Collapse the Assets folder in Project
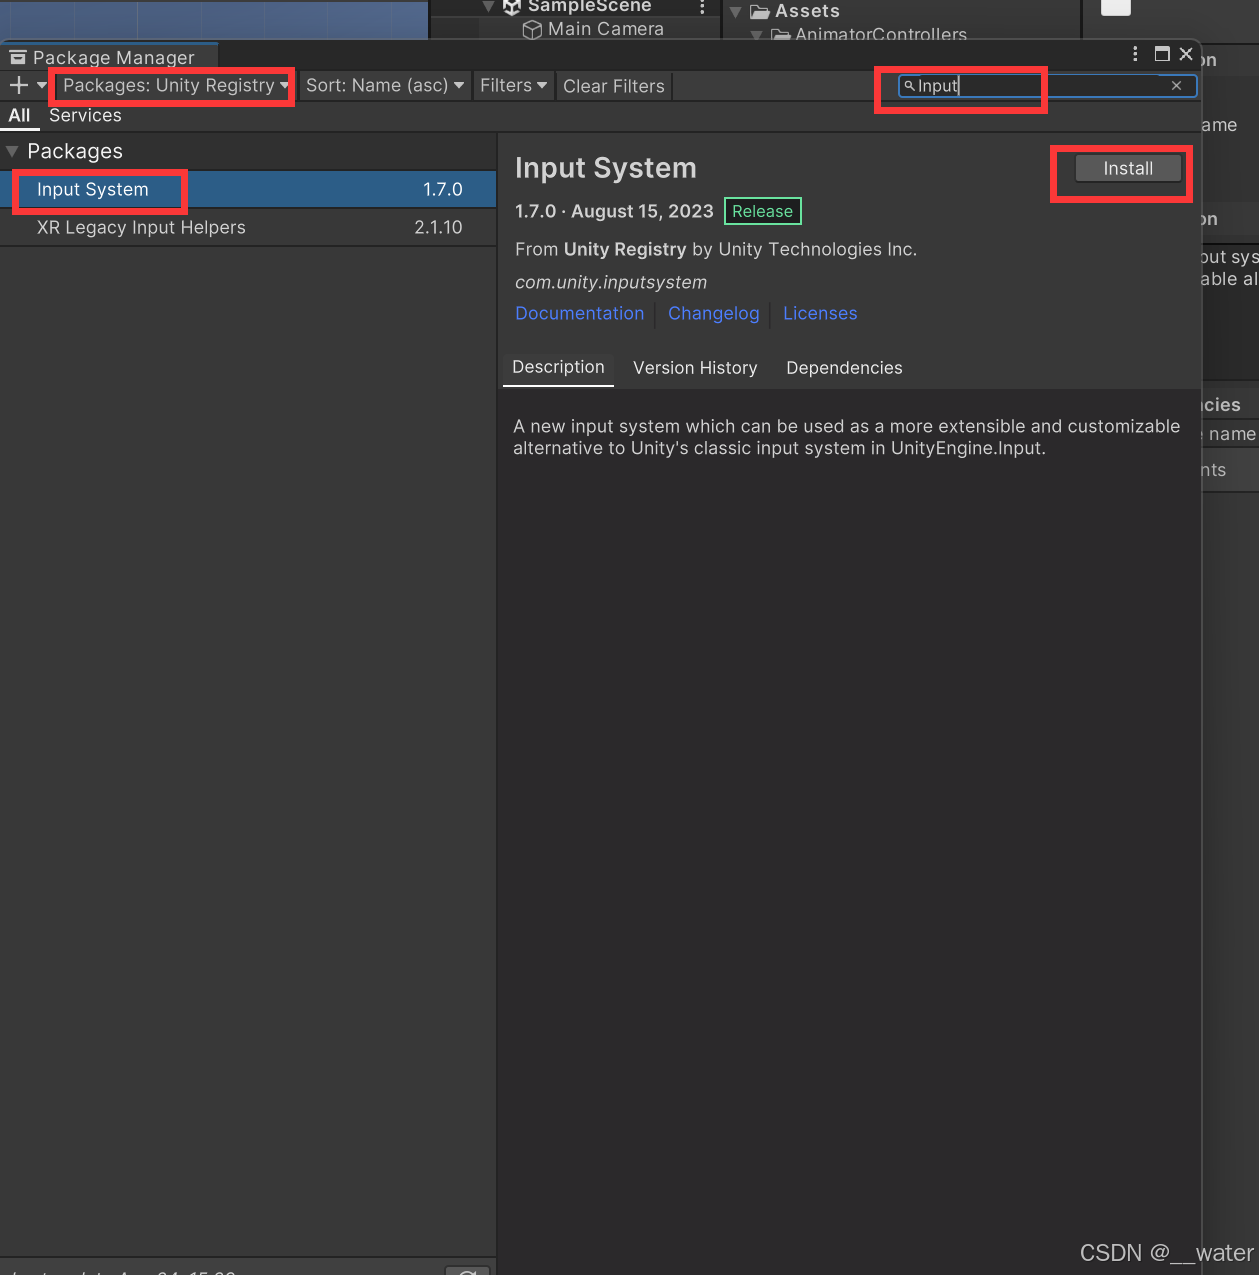The image size is (1259, 1275). [x=736, y=12]
